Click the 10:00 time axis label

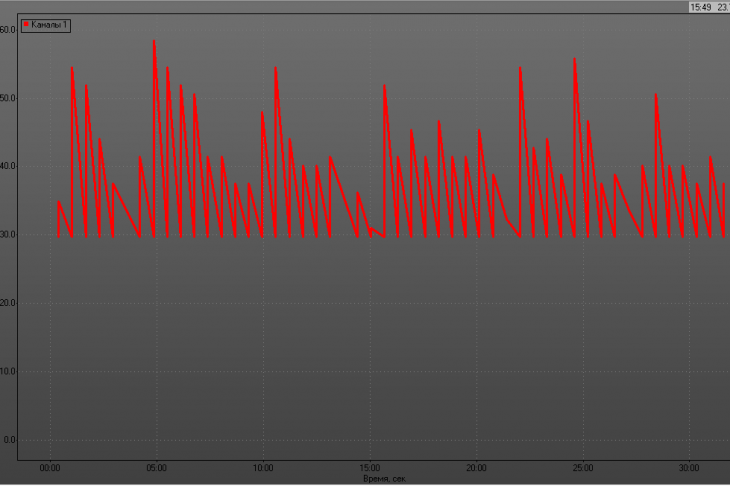pos(263,468)
